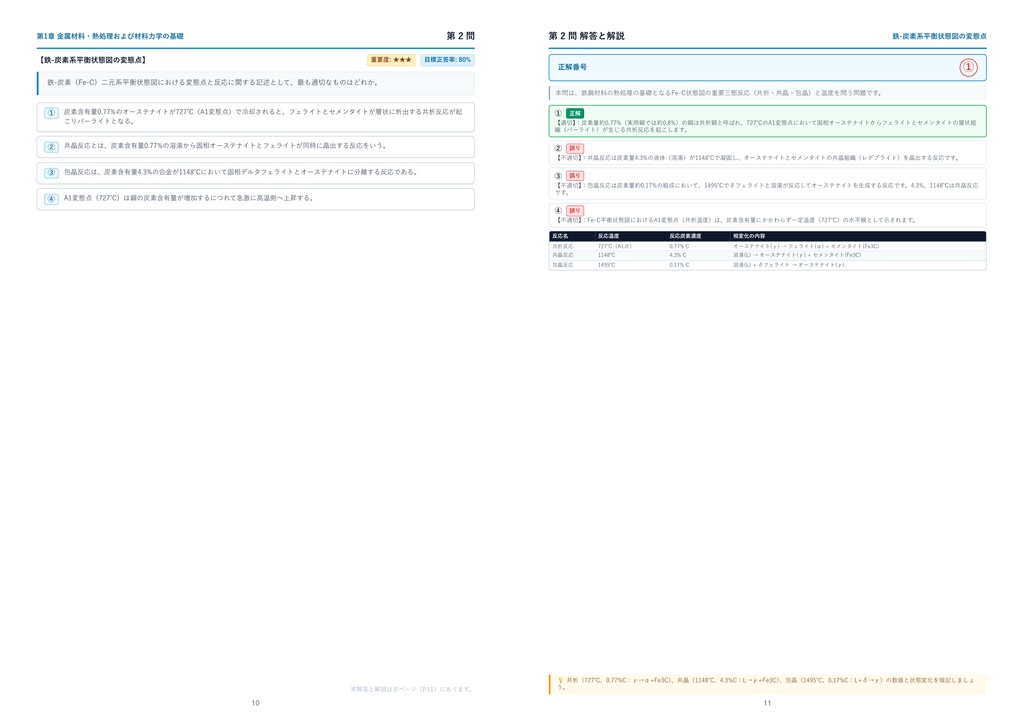The height and width of the screenshot is (724, 1024).
Task: Click the red 誤り badge in explanation ④
Action: tap(575, 211)
